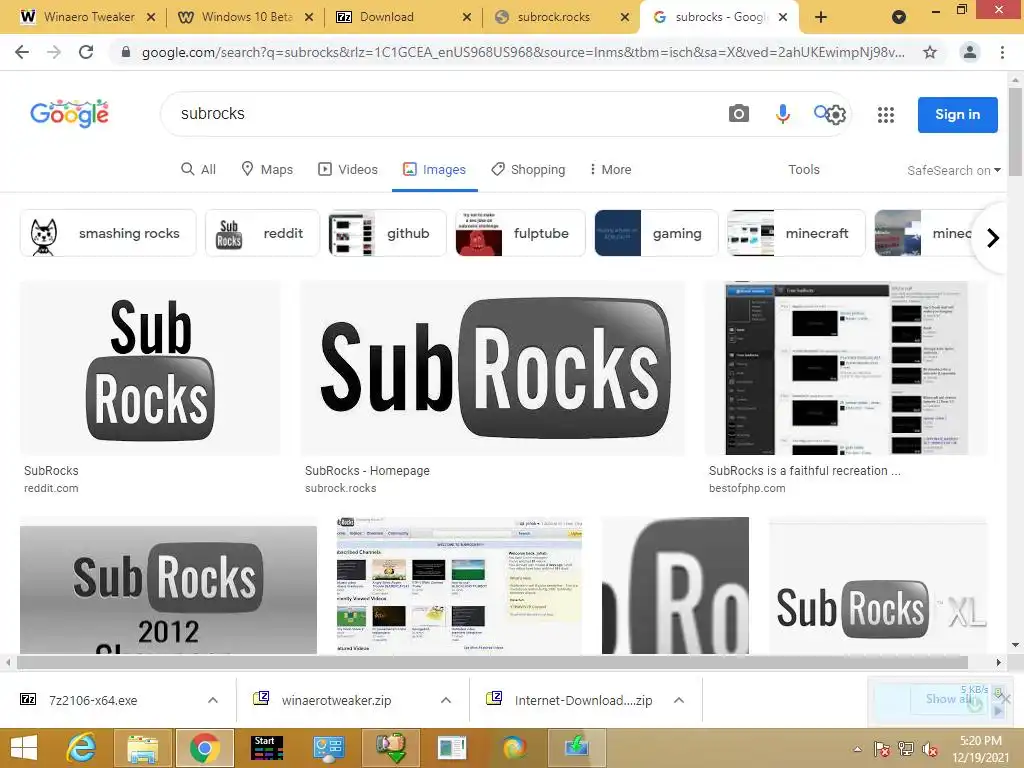The image size is (1024, 768).
Task: Click in the subrocks search box
Action: [x=444, y=114]
